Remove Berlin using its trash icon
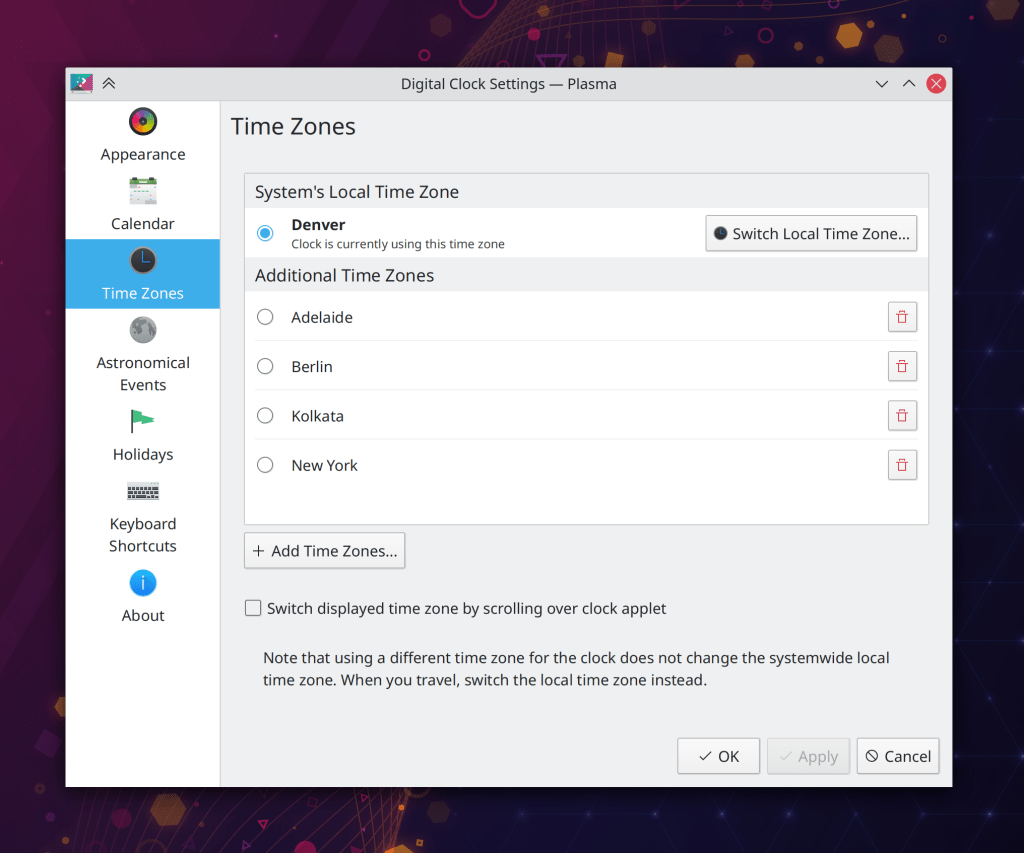The width and height of the screenshot is (1024, 853). point(902,366)
